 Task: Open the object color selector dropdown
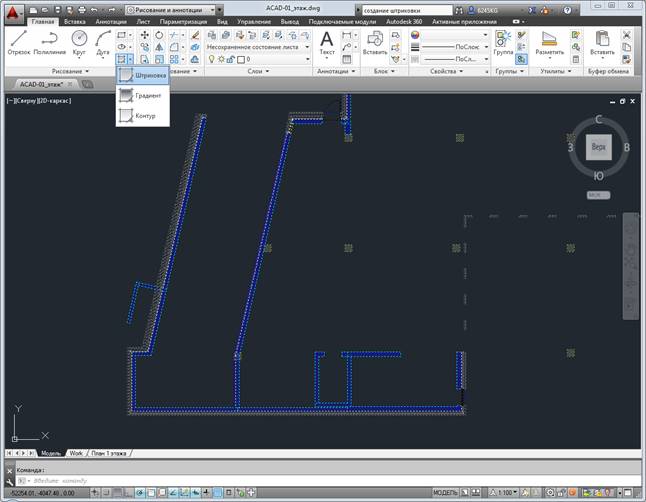click(x=455, y=35)
